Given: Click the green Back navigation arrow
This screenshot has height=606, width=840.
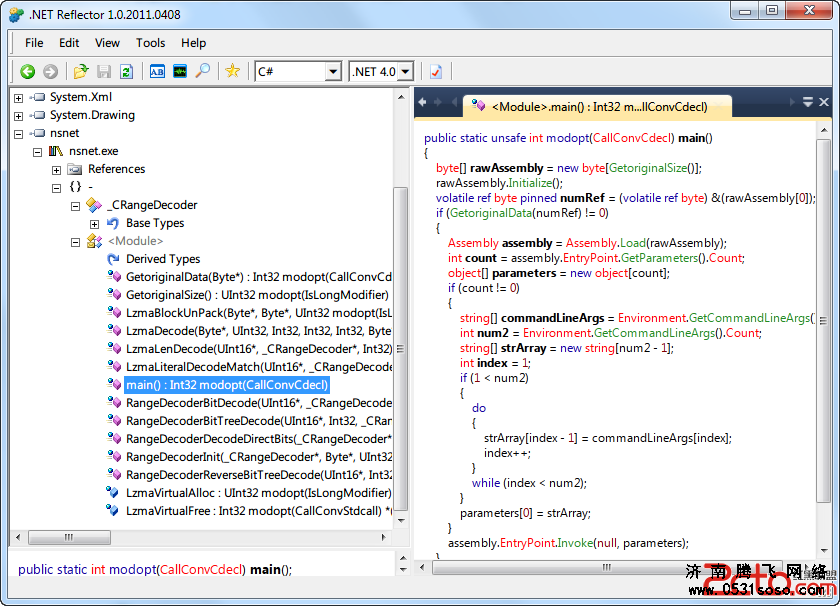Looking at the screenshot, I should point(27,71).
